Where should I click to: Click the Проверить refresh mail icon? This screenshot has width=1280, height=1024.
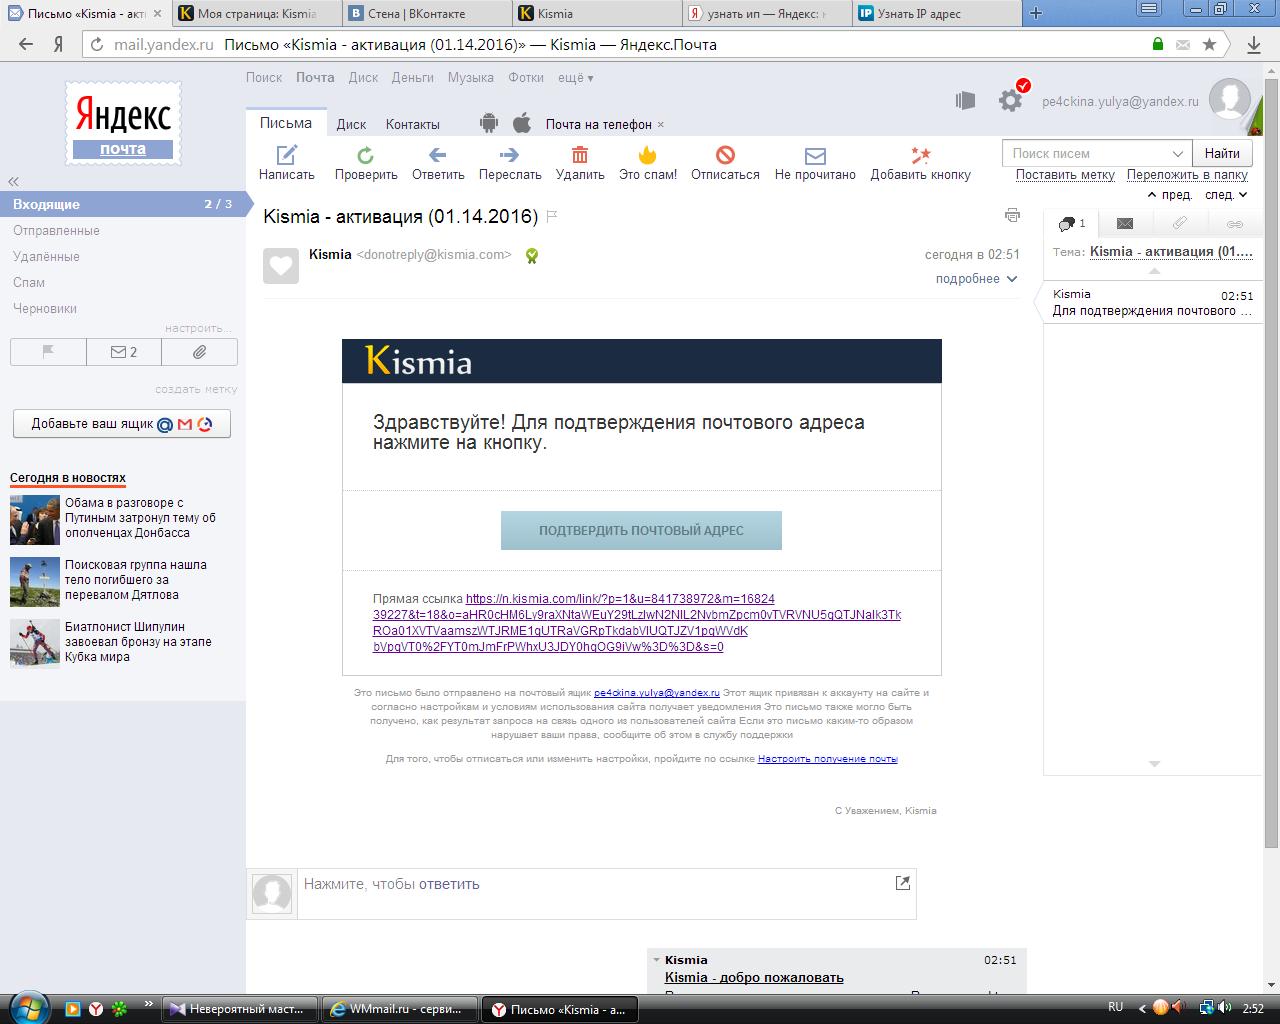366,154
